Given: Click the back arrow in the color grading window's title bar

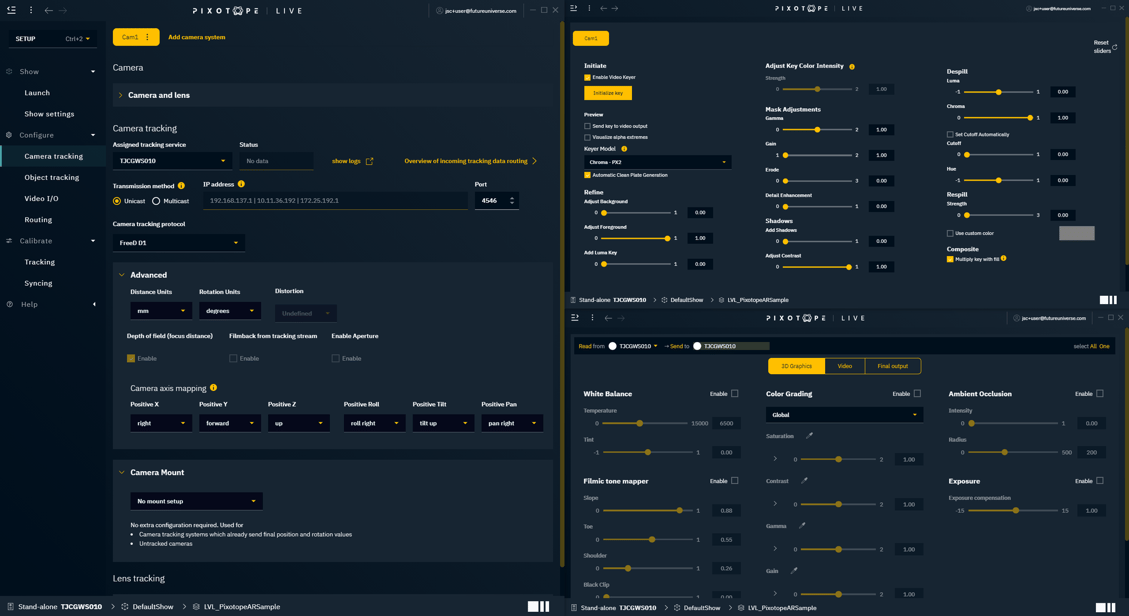Looking at the screenshot, I should click(x=608, y=317).
